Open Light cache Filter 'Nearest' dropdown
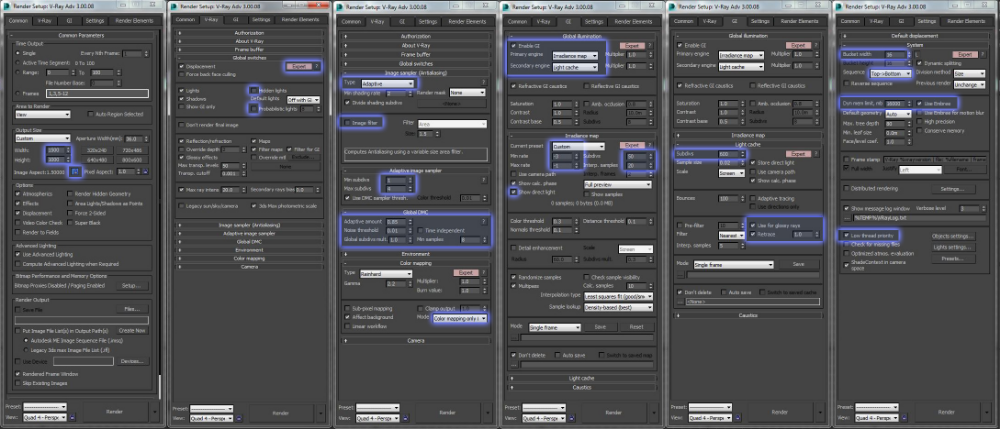The width and height of the screenshot is (1000, 429). pyautogui.click(x=732, y=235)
